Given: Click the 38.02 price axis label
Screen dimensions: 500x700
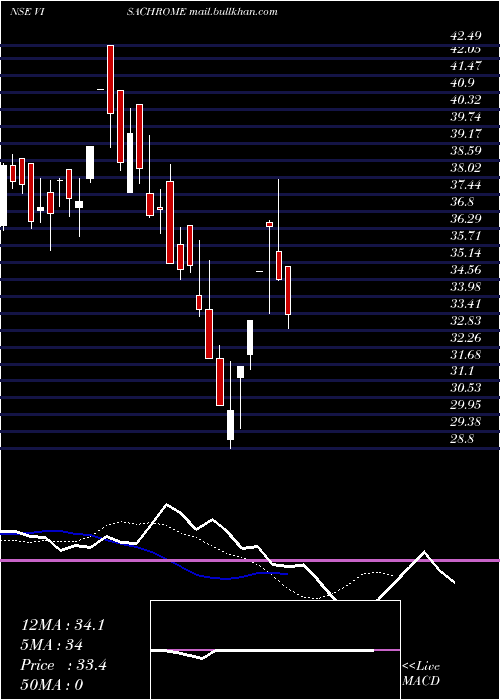Looking at the screenshot, I should (466, 168).
